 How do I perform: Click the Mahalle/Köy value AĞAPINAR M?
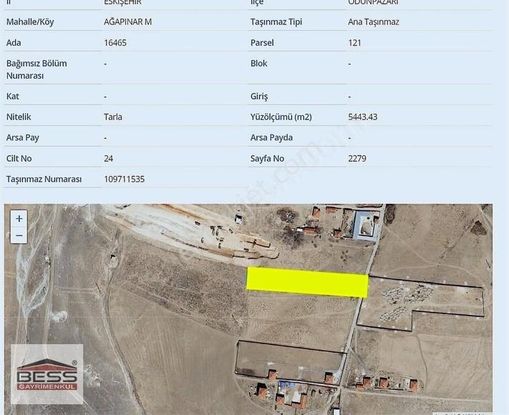(x=128, y=22)
